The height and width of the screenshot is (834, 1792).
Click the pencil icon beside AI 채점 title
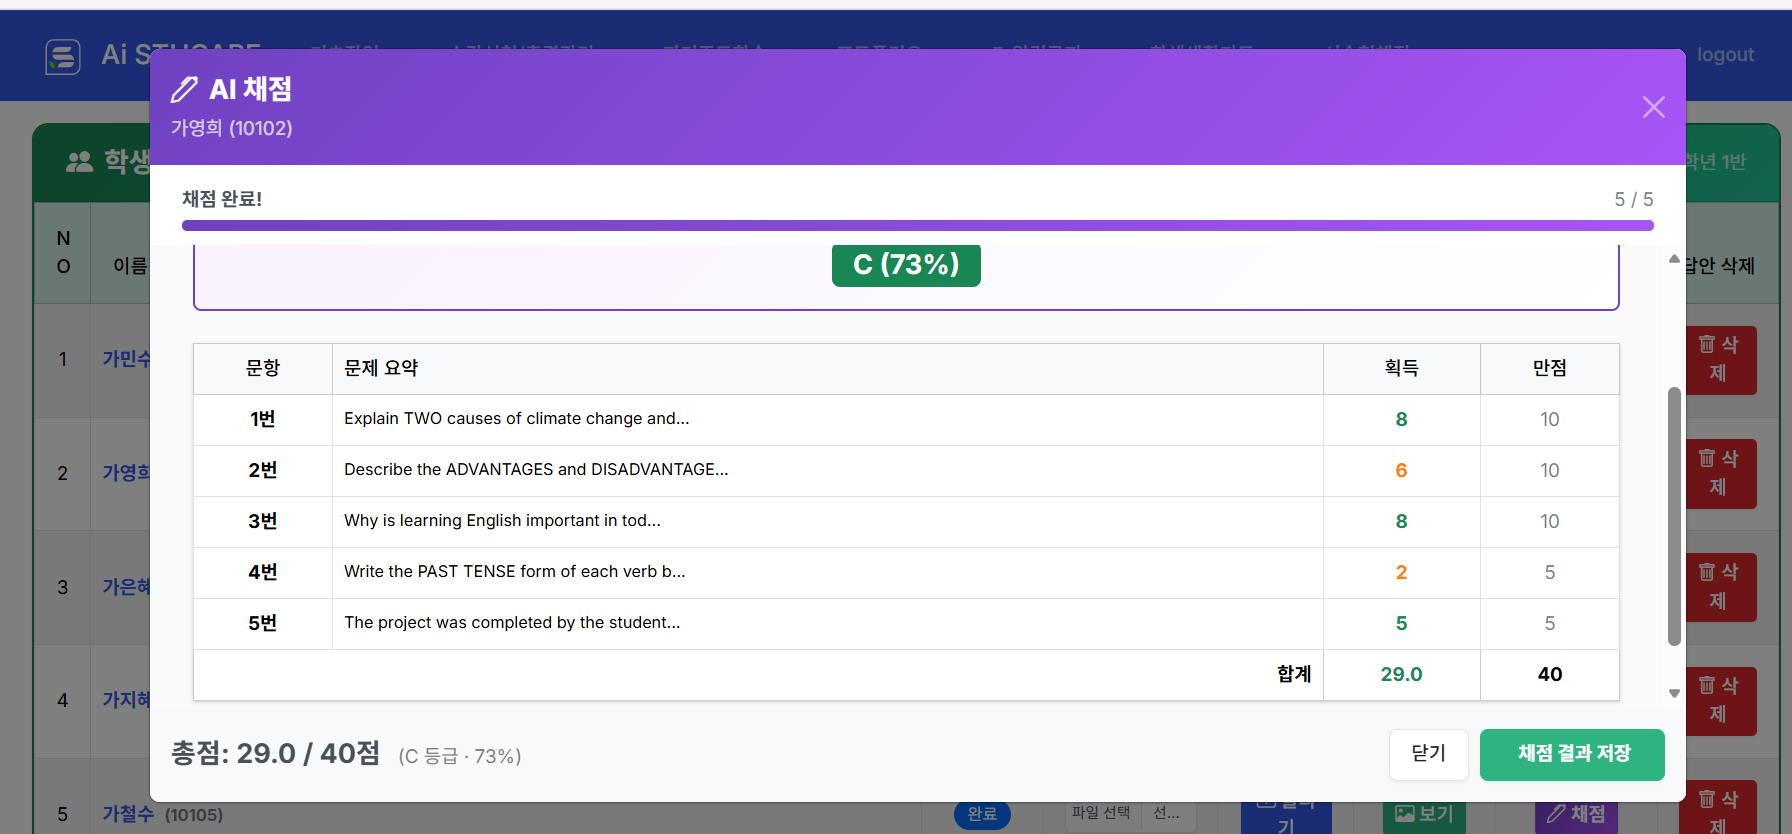pyautogui.click(x=184, y=89)
